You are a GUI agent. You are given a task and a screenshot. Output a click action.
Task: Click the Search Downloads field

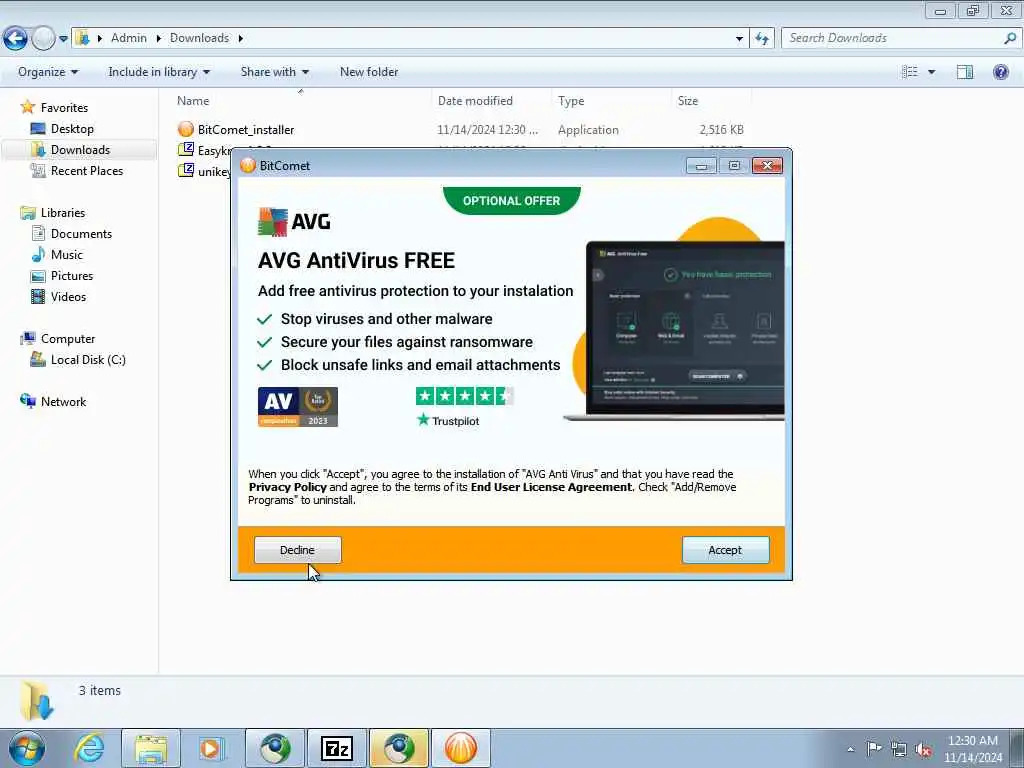pyautogui.click(x=891, y=38)
